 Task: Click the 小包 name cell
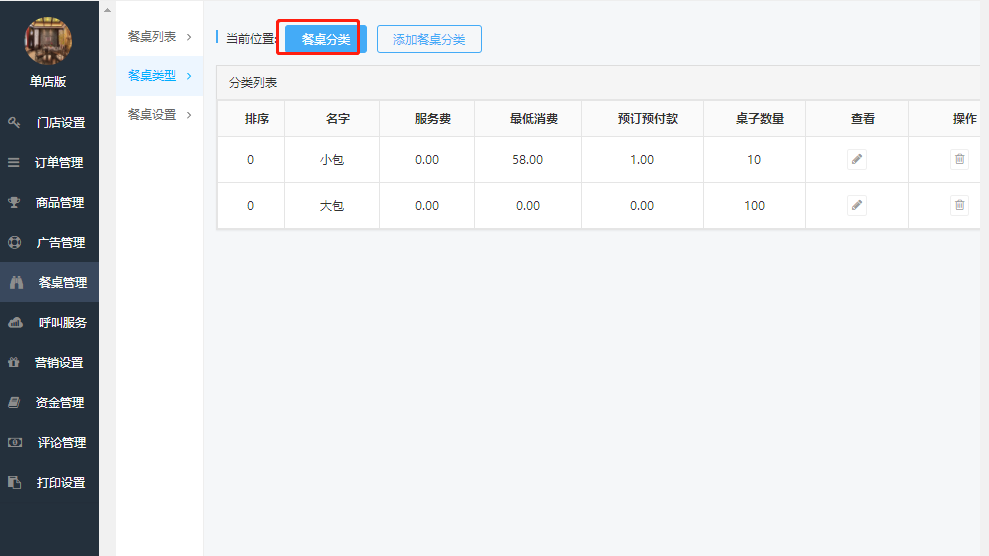click(x=332, y=159)
